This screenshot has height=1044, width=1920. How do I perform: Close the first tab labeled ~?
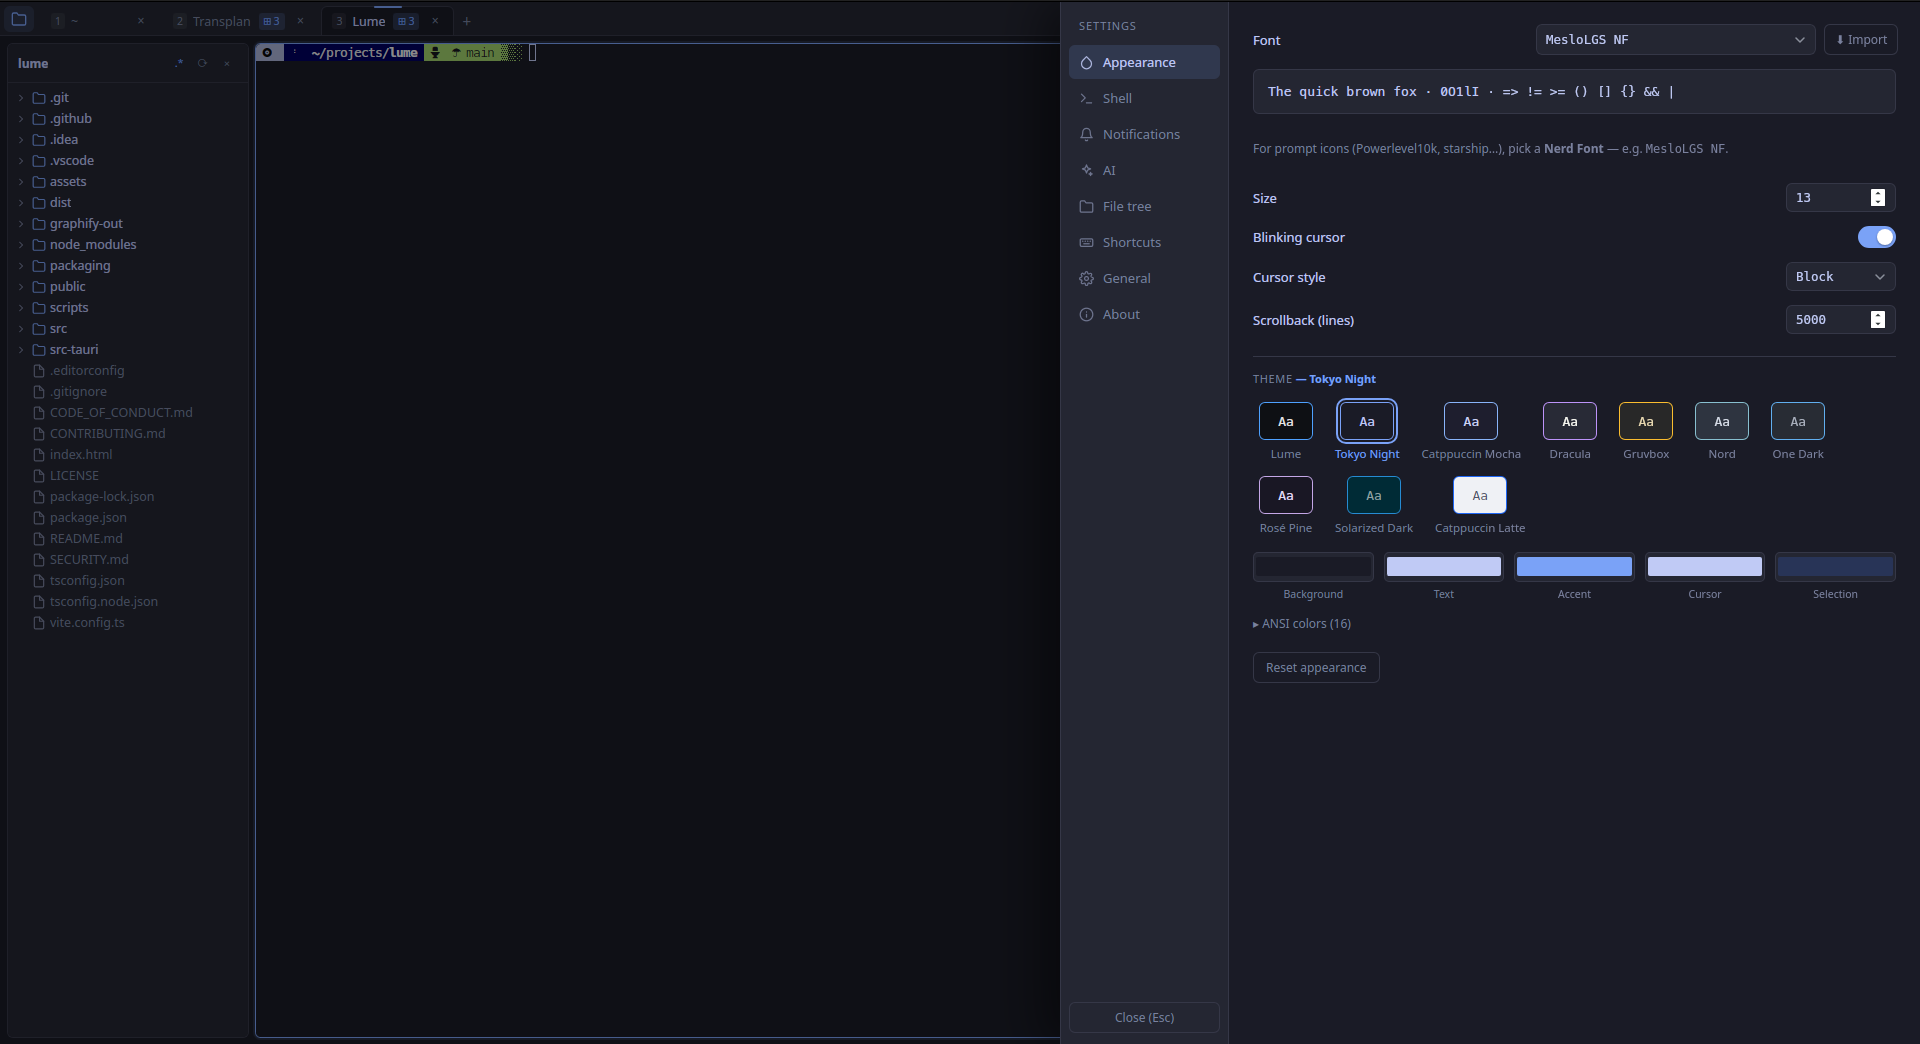point(141,21)
